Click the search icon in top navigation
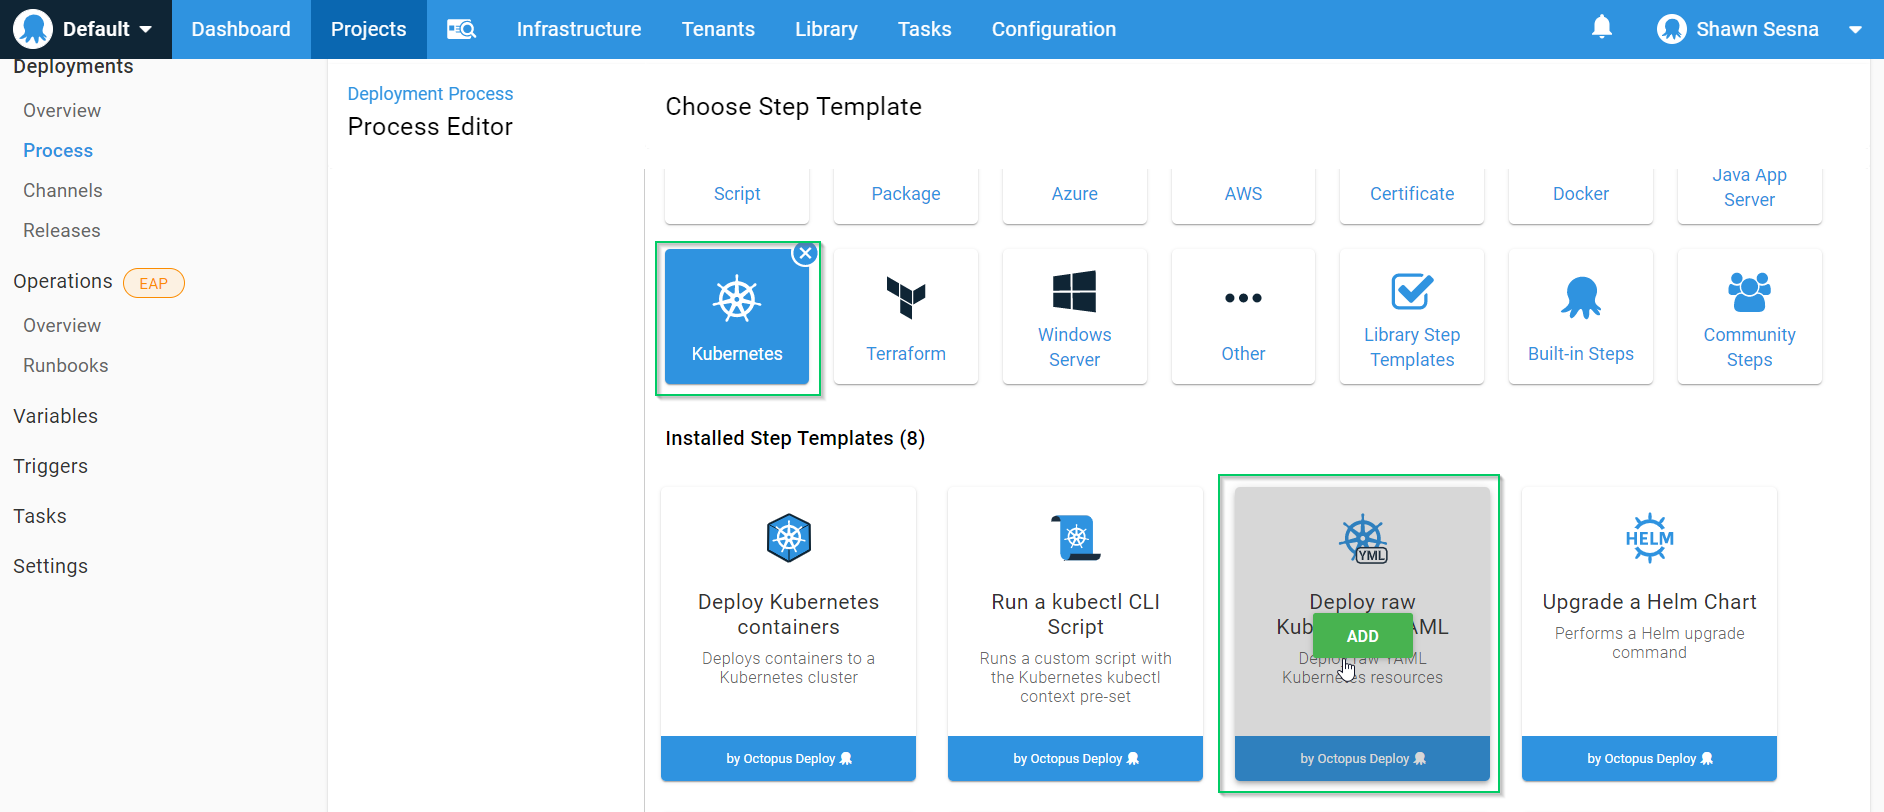Image resolution: width=1884 pixels, height=812 pixels. [x=461, y=29]
